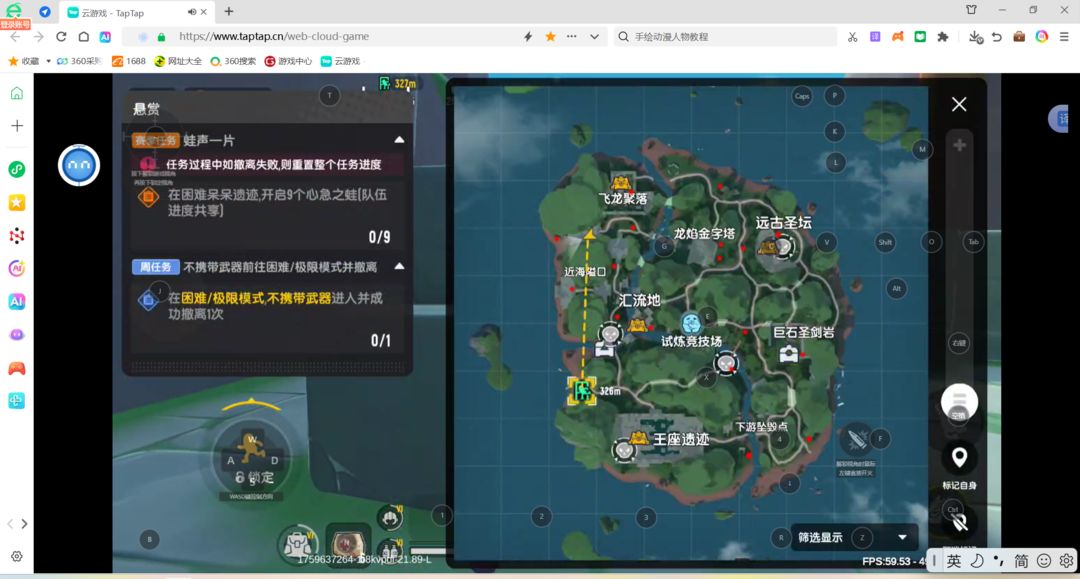Click the 手绘动漫人物教程 search box

coord(725,36)
